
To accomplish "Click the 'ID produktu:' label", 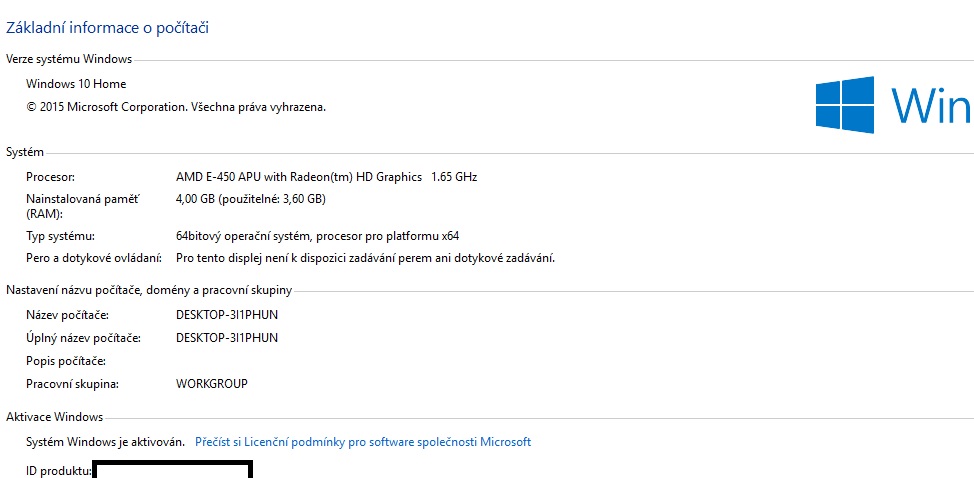I will [58, 469].
